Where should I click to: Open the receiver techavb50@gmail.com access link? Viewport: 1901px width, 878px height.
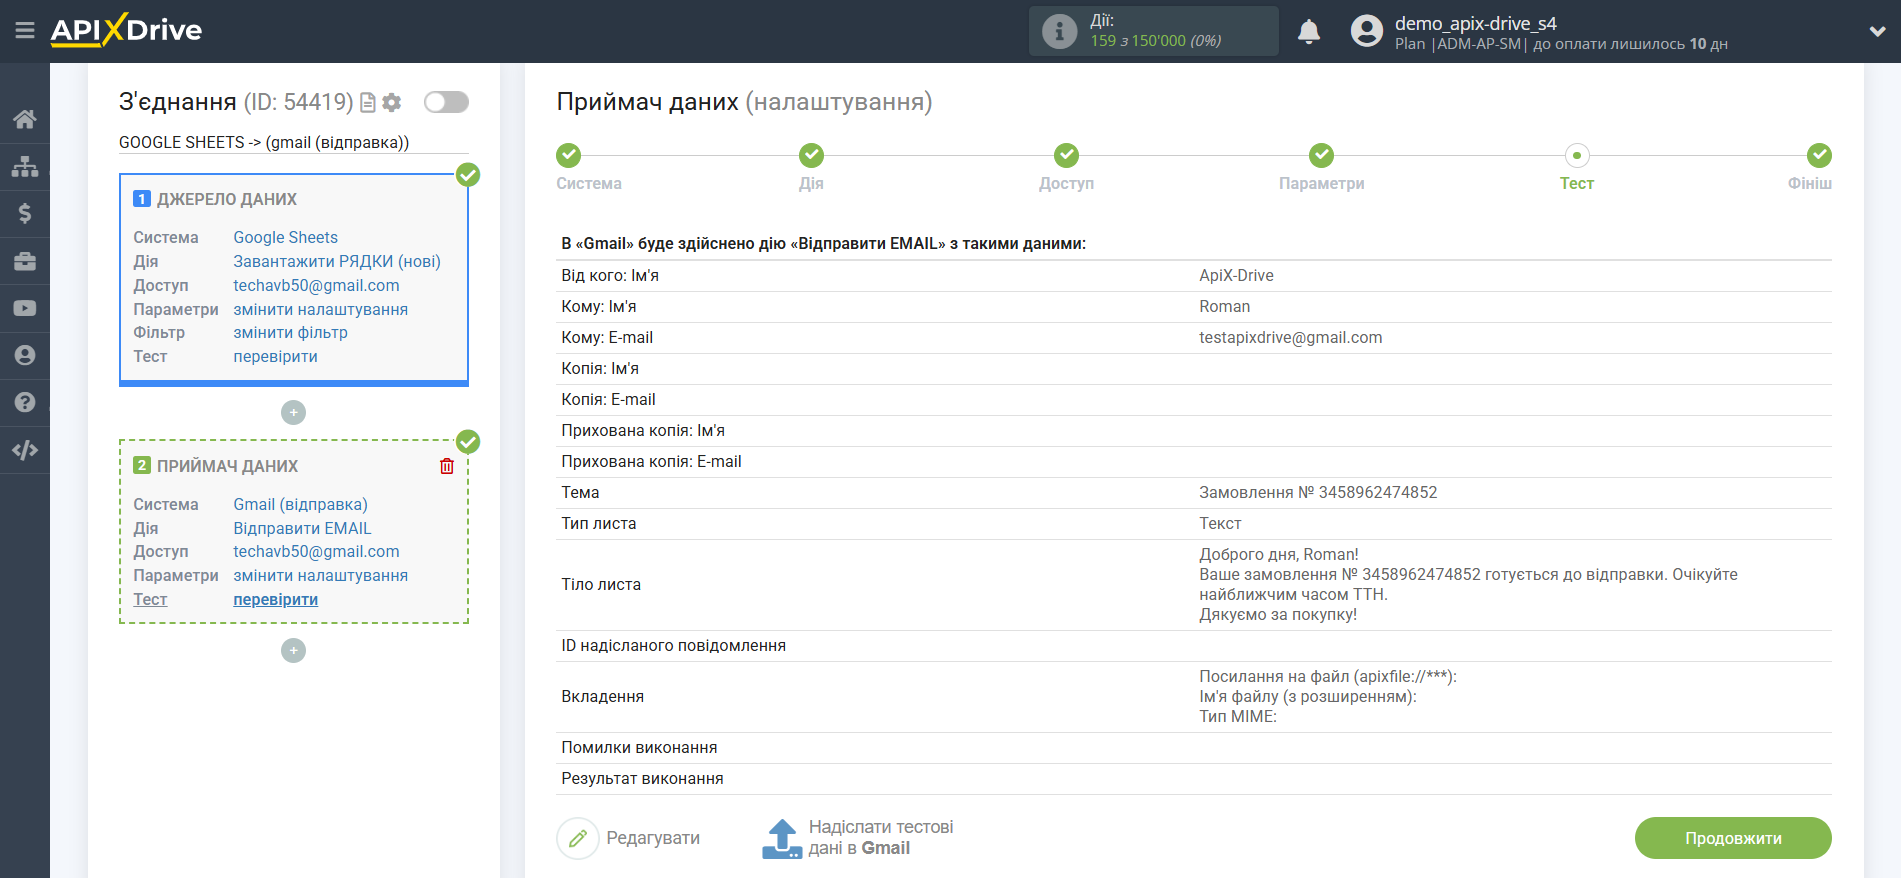[316, 551]
